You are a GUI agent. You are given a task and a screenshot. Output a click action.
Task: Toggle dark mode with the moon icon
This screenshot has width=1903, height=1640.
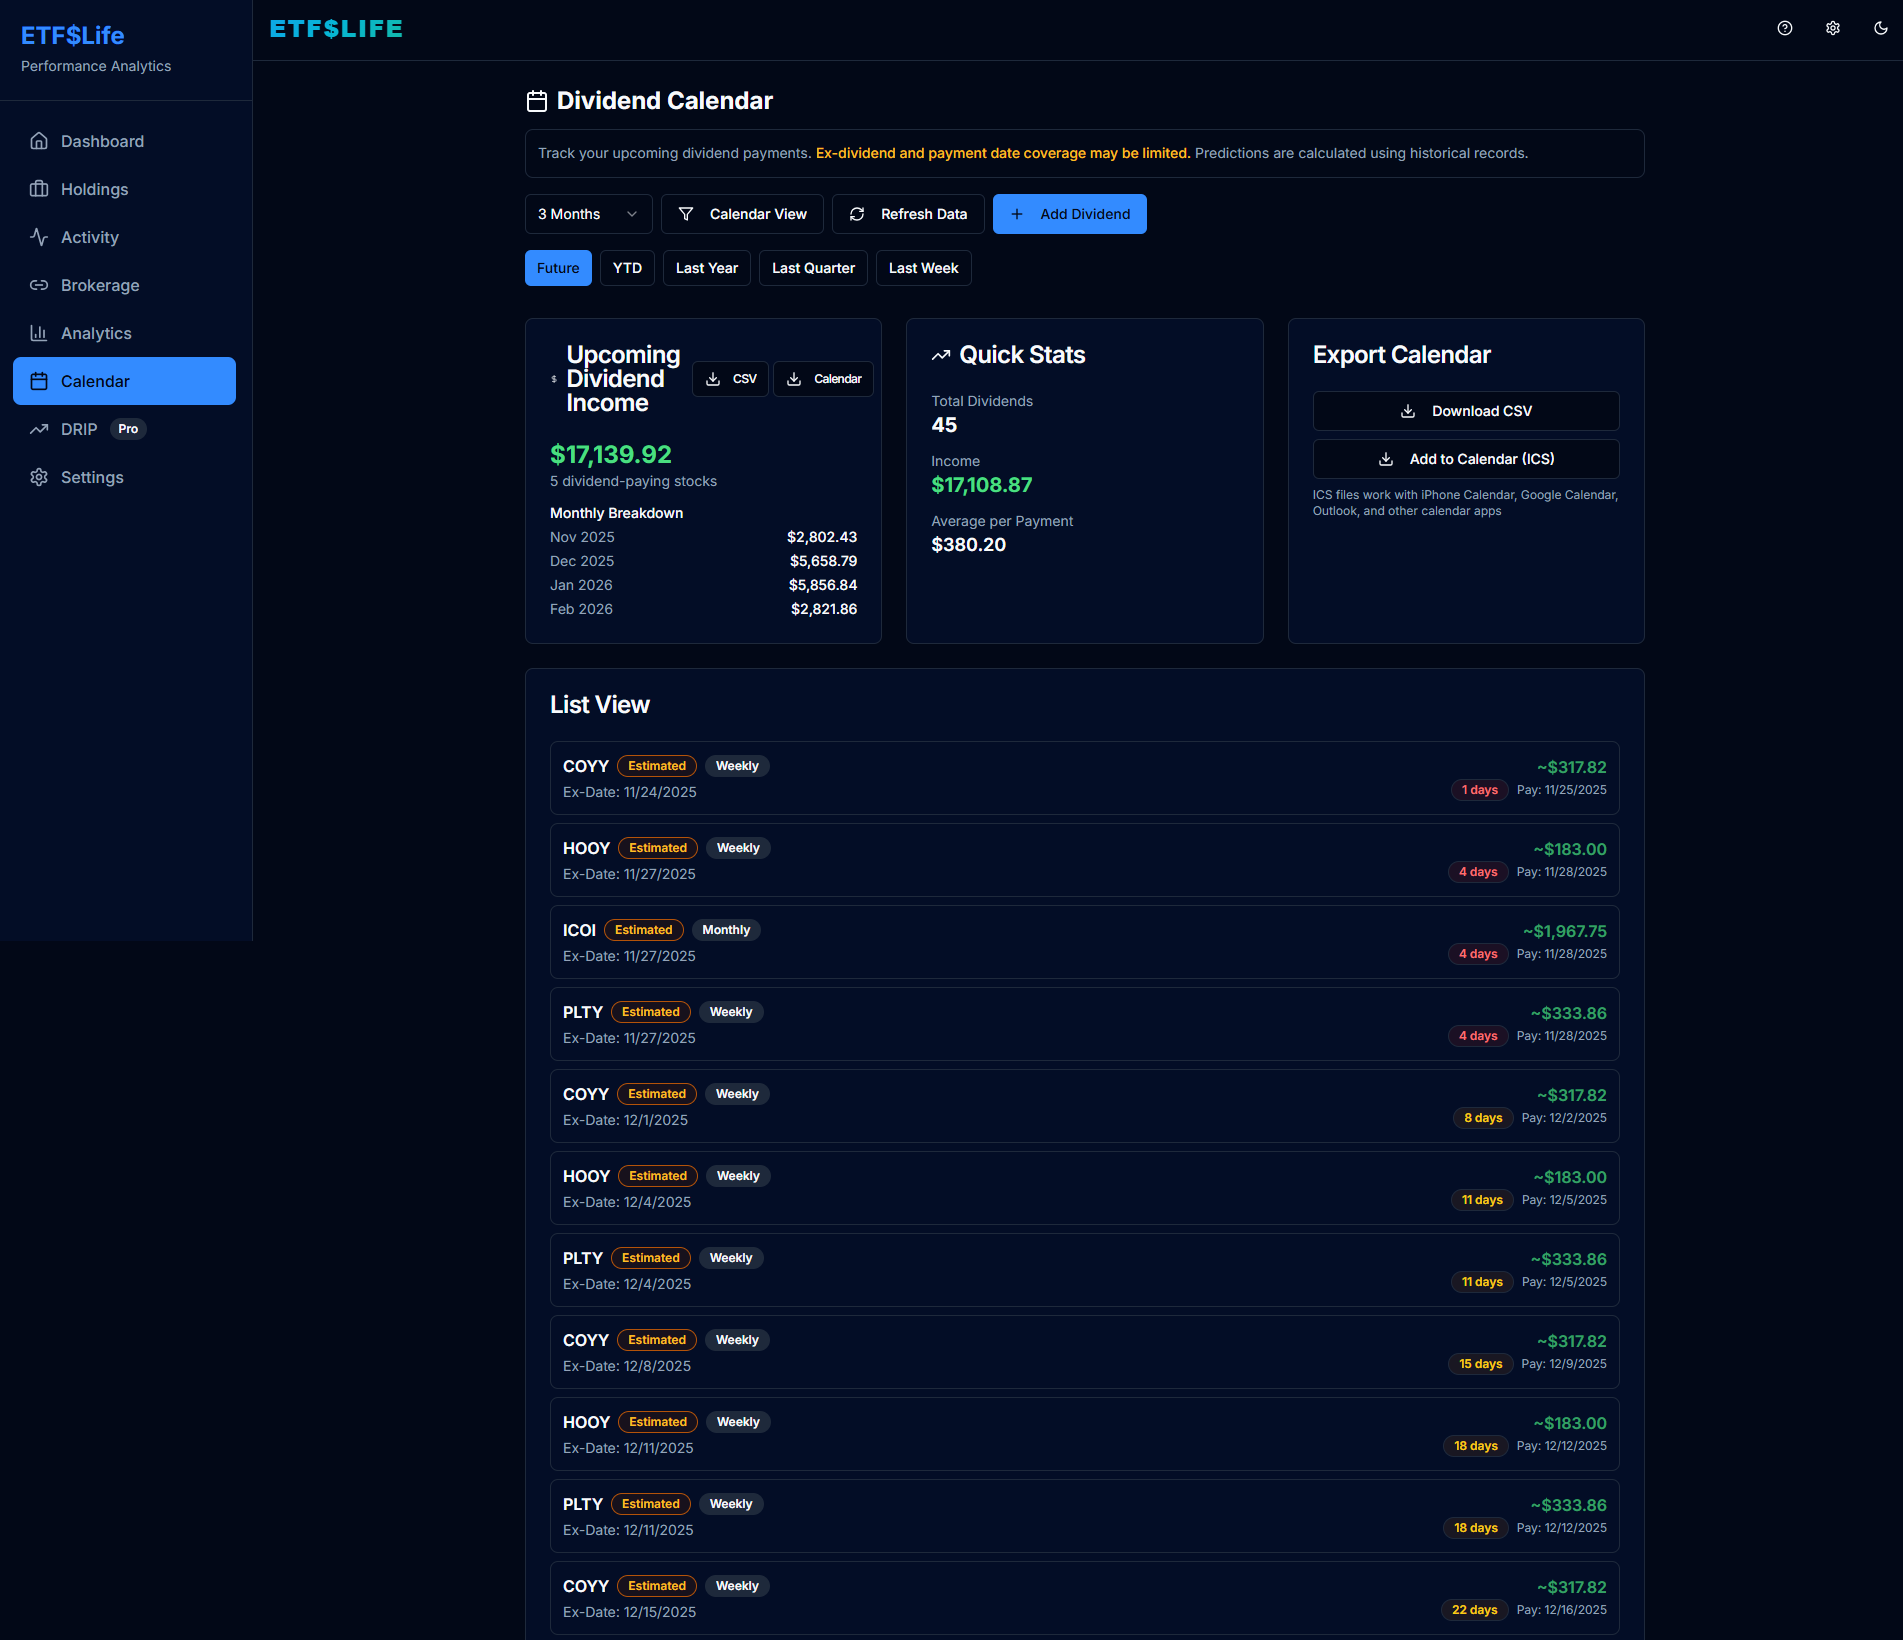tap(1881, 28)
